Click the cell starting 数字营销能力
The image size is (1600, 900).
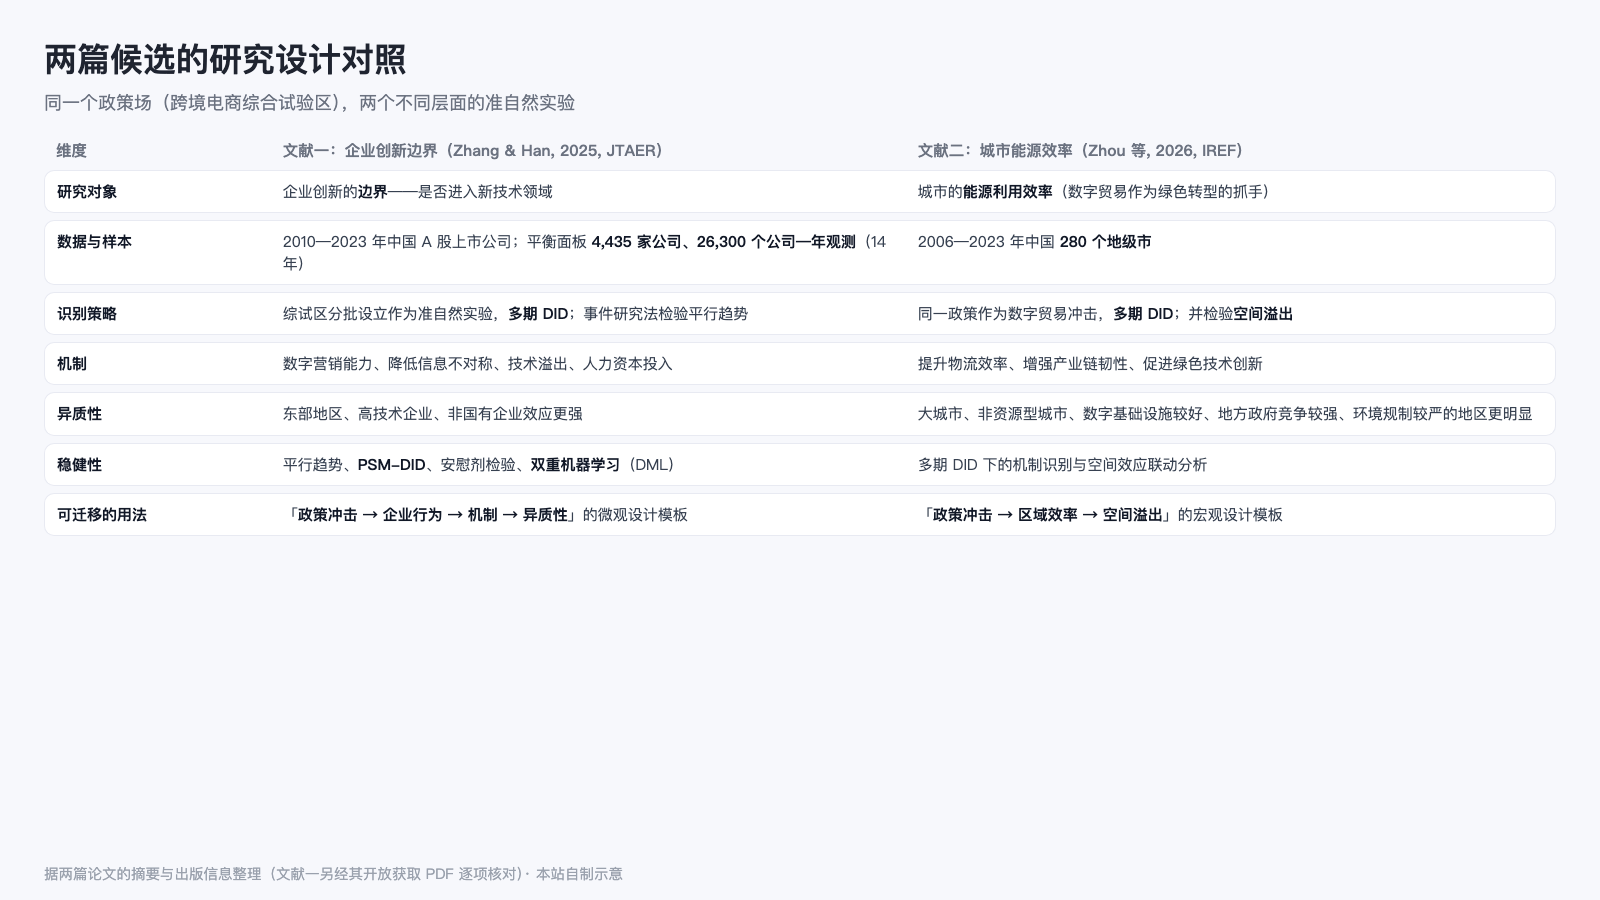477,364
